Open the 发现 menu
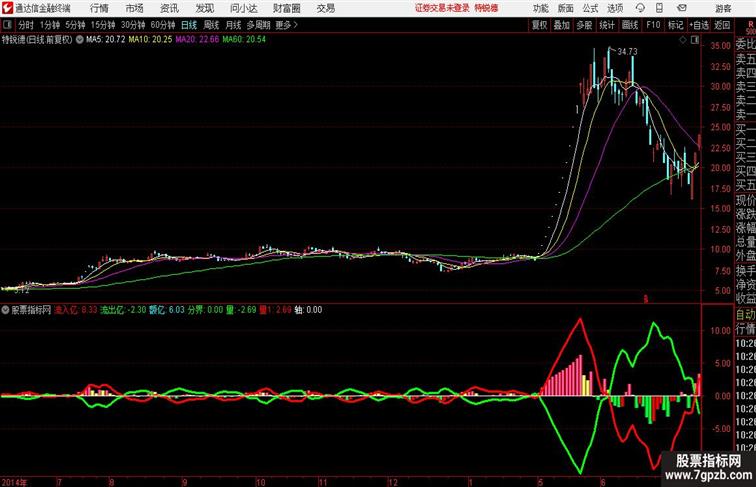Image resolution: width=756 pixels, height=487 pixels. click(x=205, y=8)
